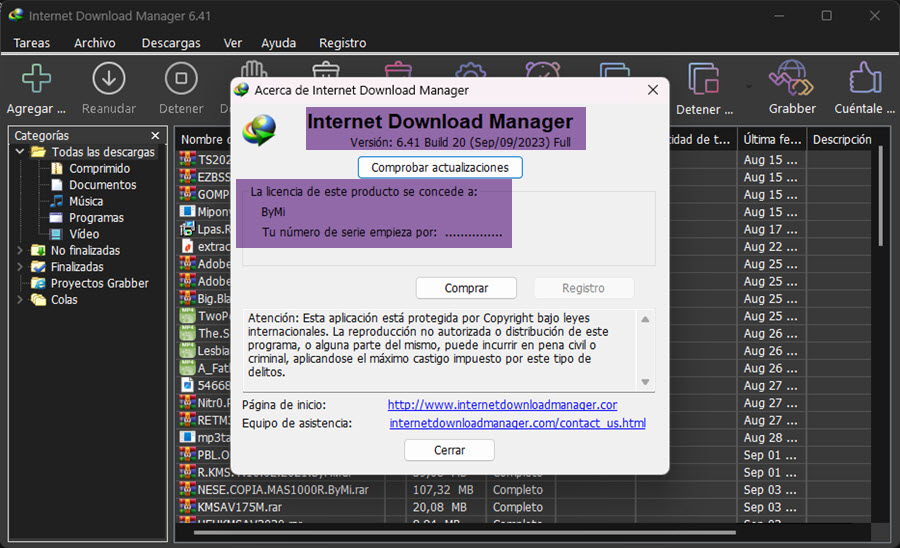900x548 pixels.
Task: Open the Descargas menu
Action: pos(171,43)
